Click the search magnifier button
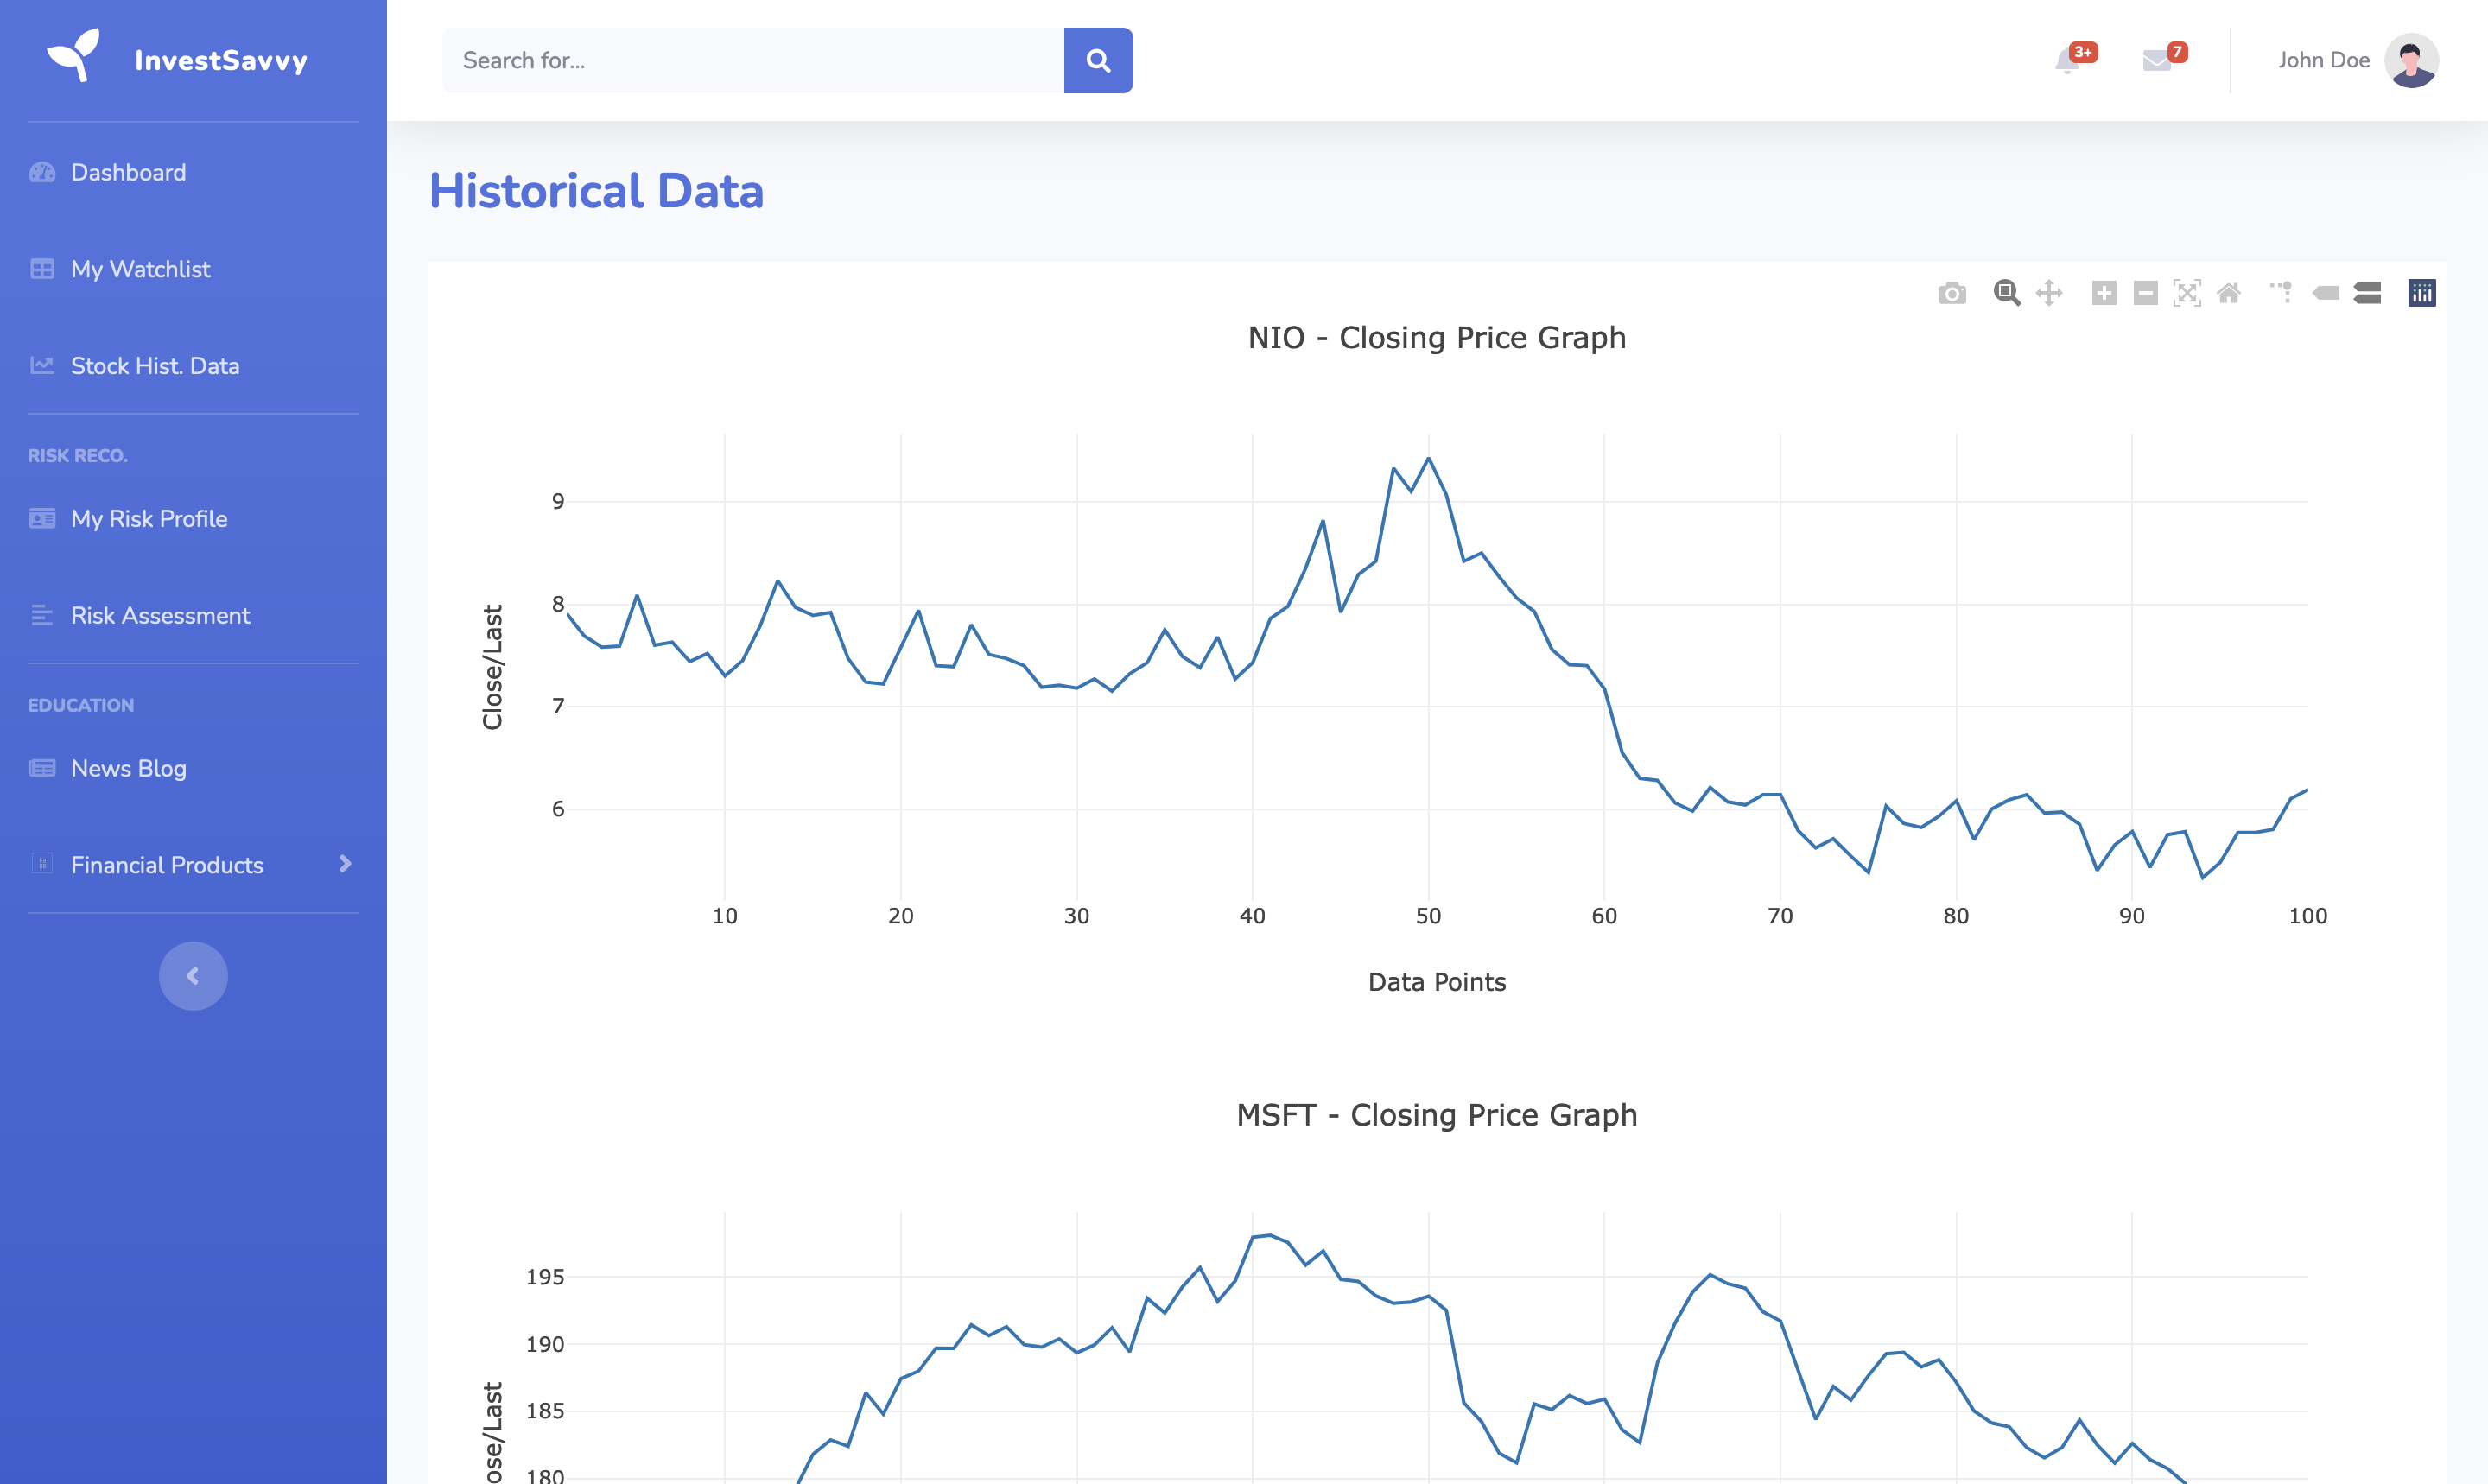2488x1484 pixels. point(1098,60)
